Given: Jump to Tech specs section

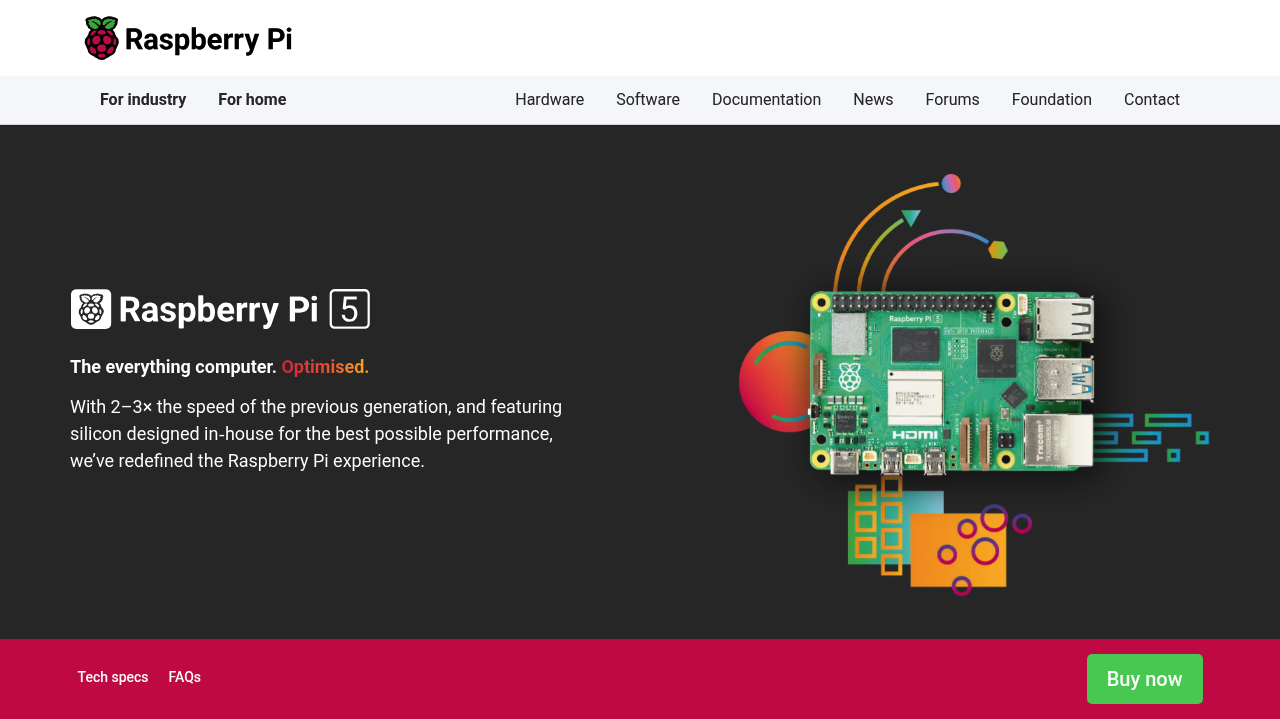Looking at the screenshot, I should tap(113, 677).
